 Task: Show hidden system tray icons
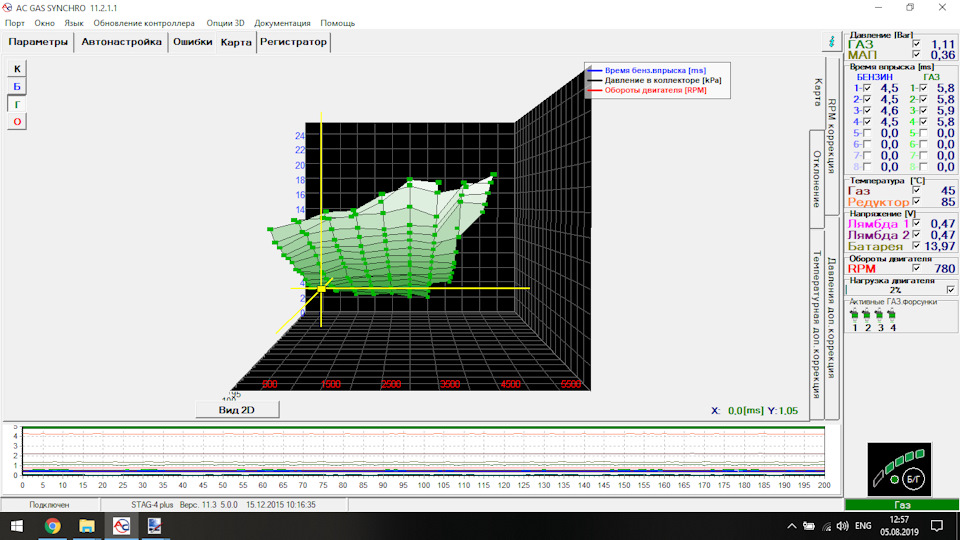pos(792,526)
